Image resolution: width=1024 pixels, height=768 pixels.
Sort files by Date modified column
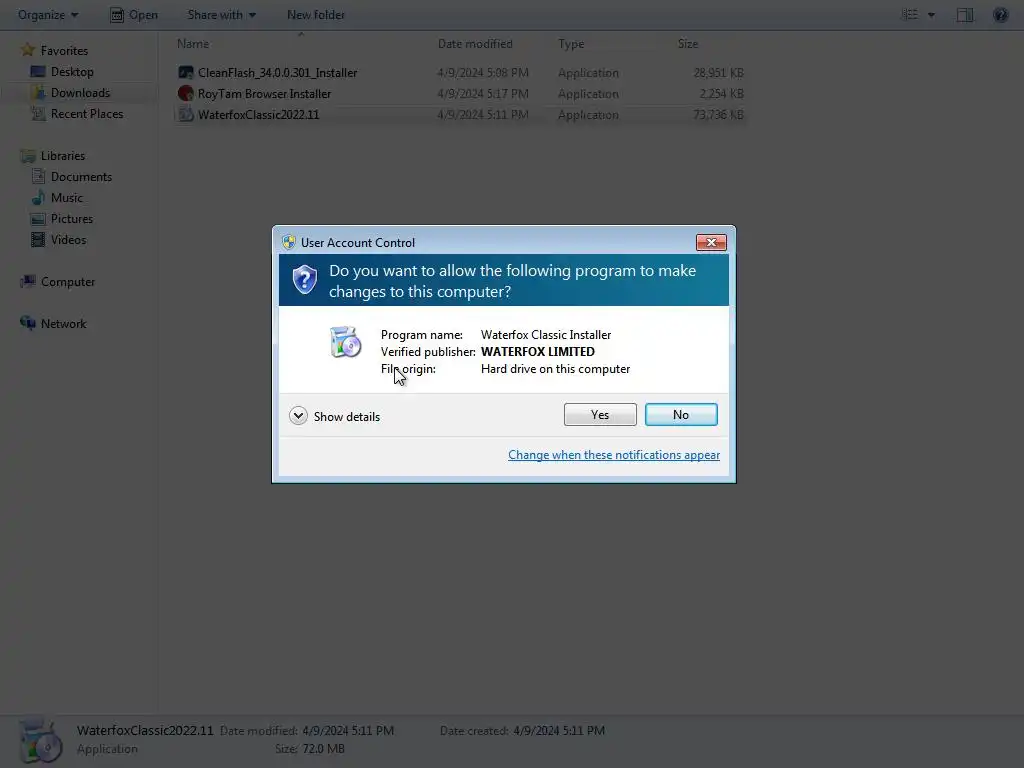coord(475,44)
